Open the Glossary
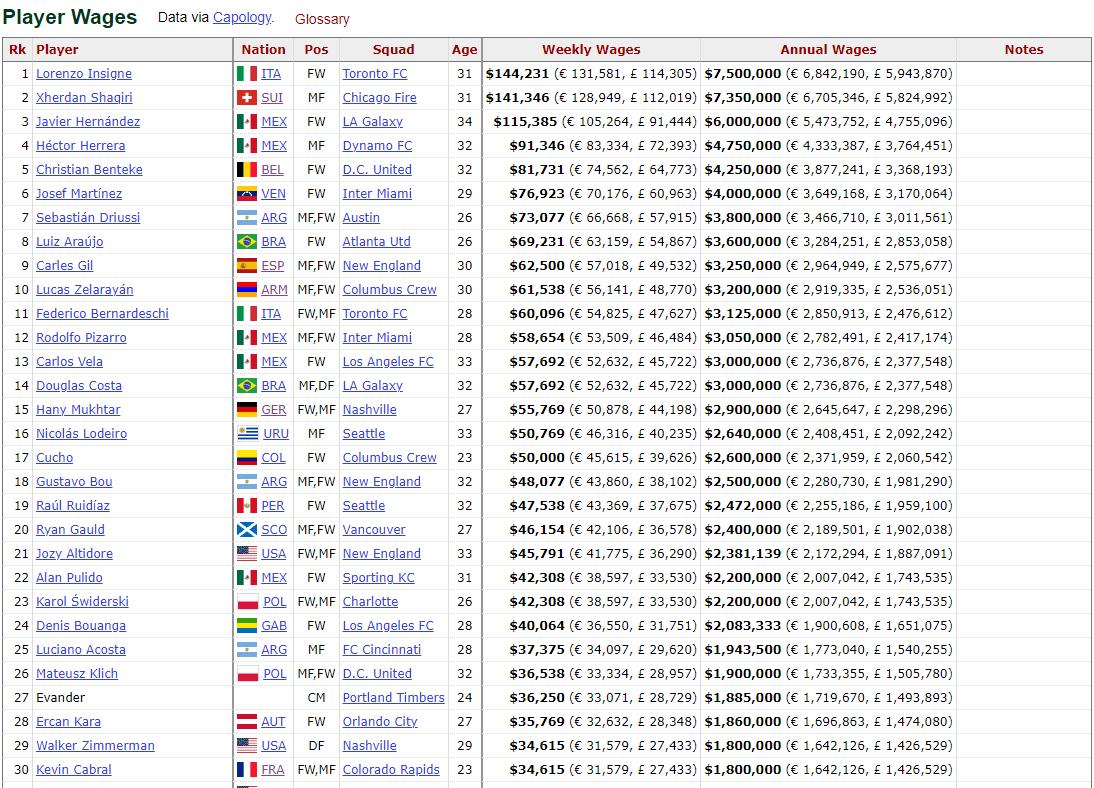Image resolution: width=1094 pixels, height=788 pixels. pyautogui.click(x=322, y=19)
